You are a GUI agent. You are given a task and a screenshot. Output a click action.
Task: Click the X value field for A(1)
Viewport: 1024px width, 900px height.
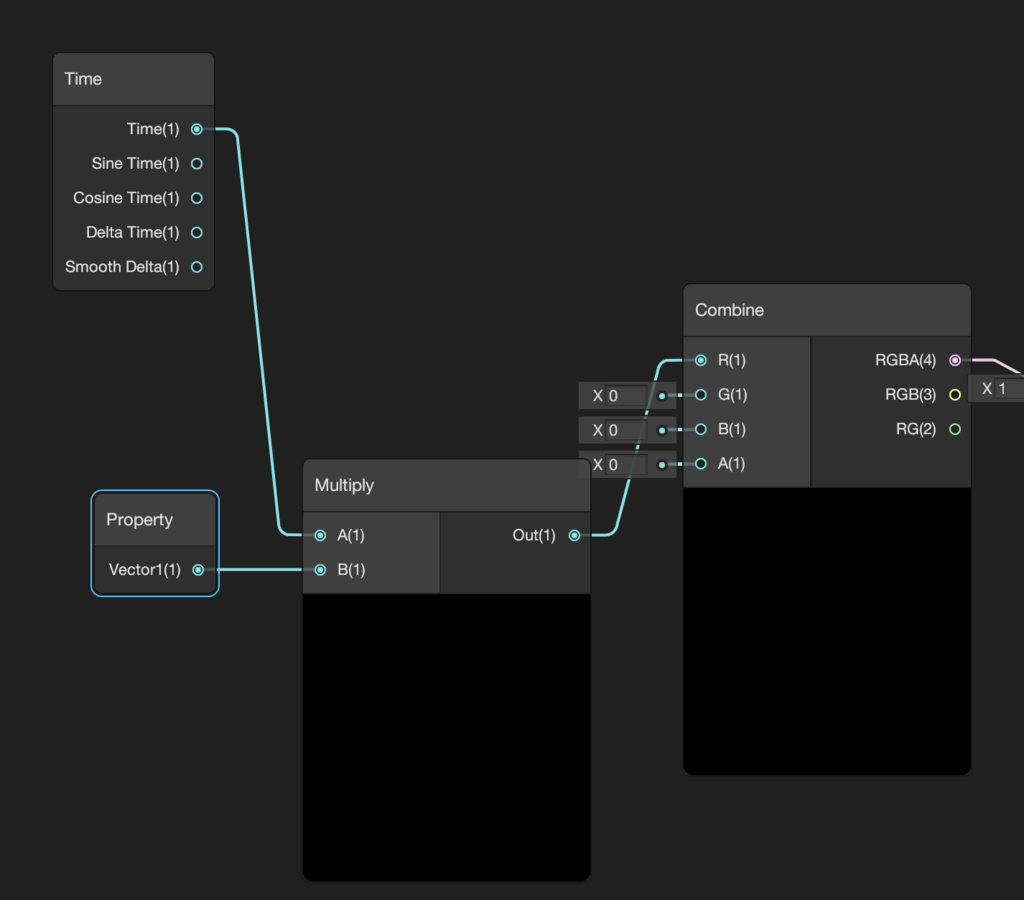[626, 465]
